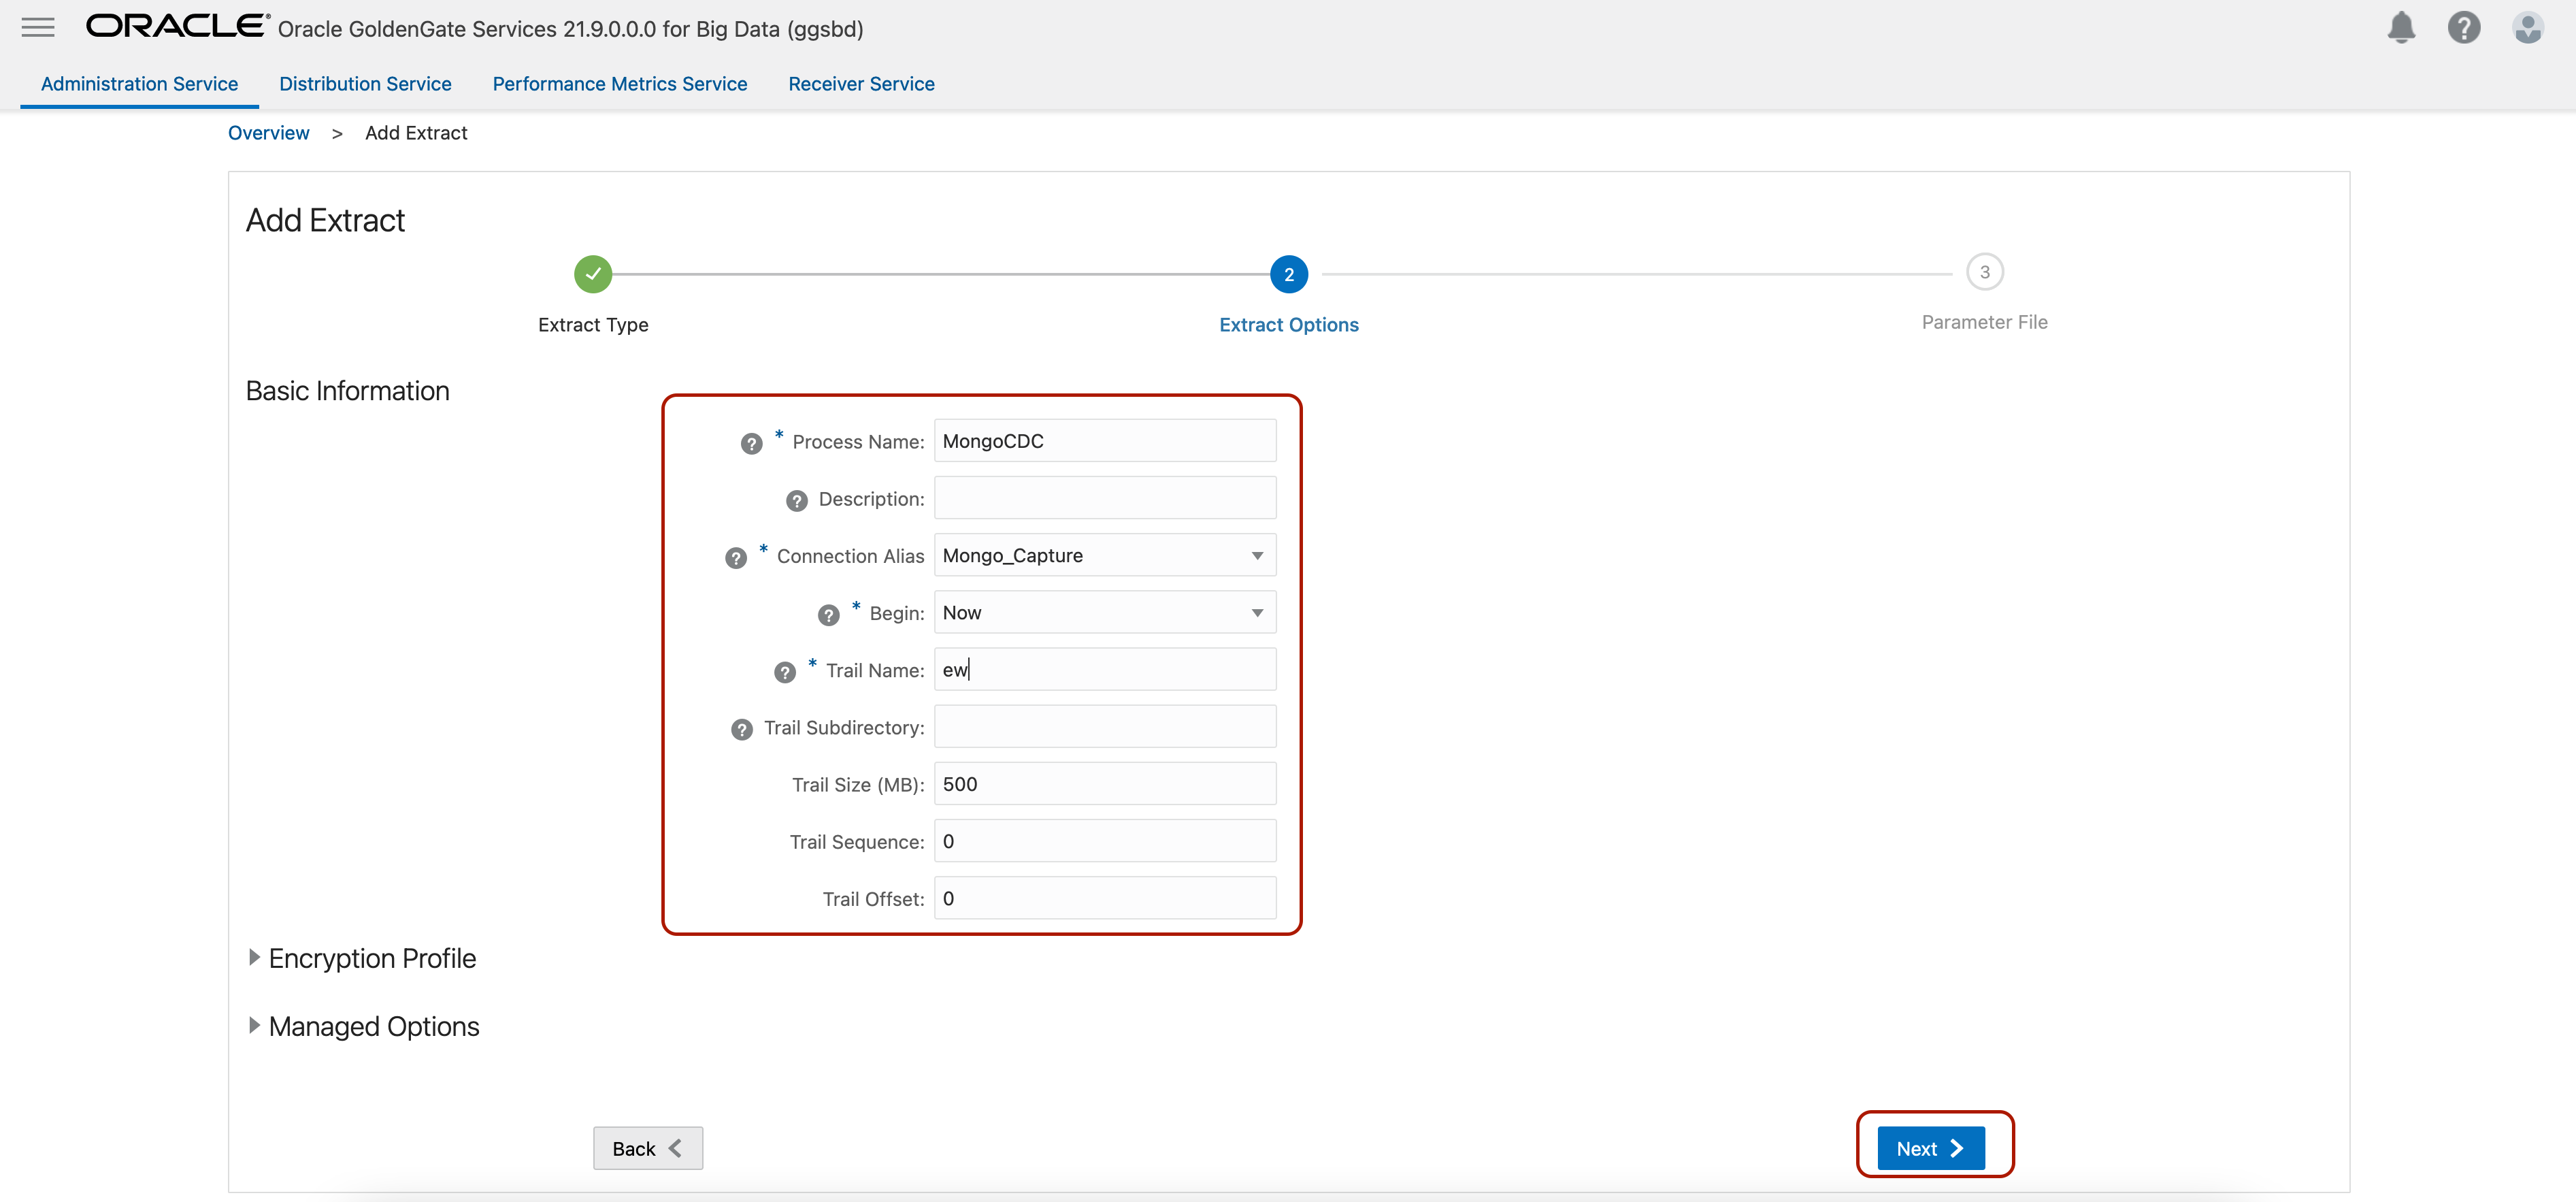Click help icon beside Trail Subdirectory
Image resolution: width=2576 pixels, height=1202 pixels.
(x=741, y=729)
